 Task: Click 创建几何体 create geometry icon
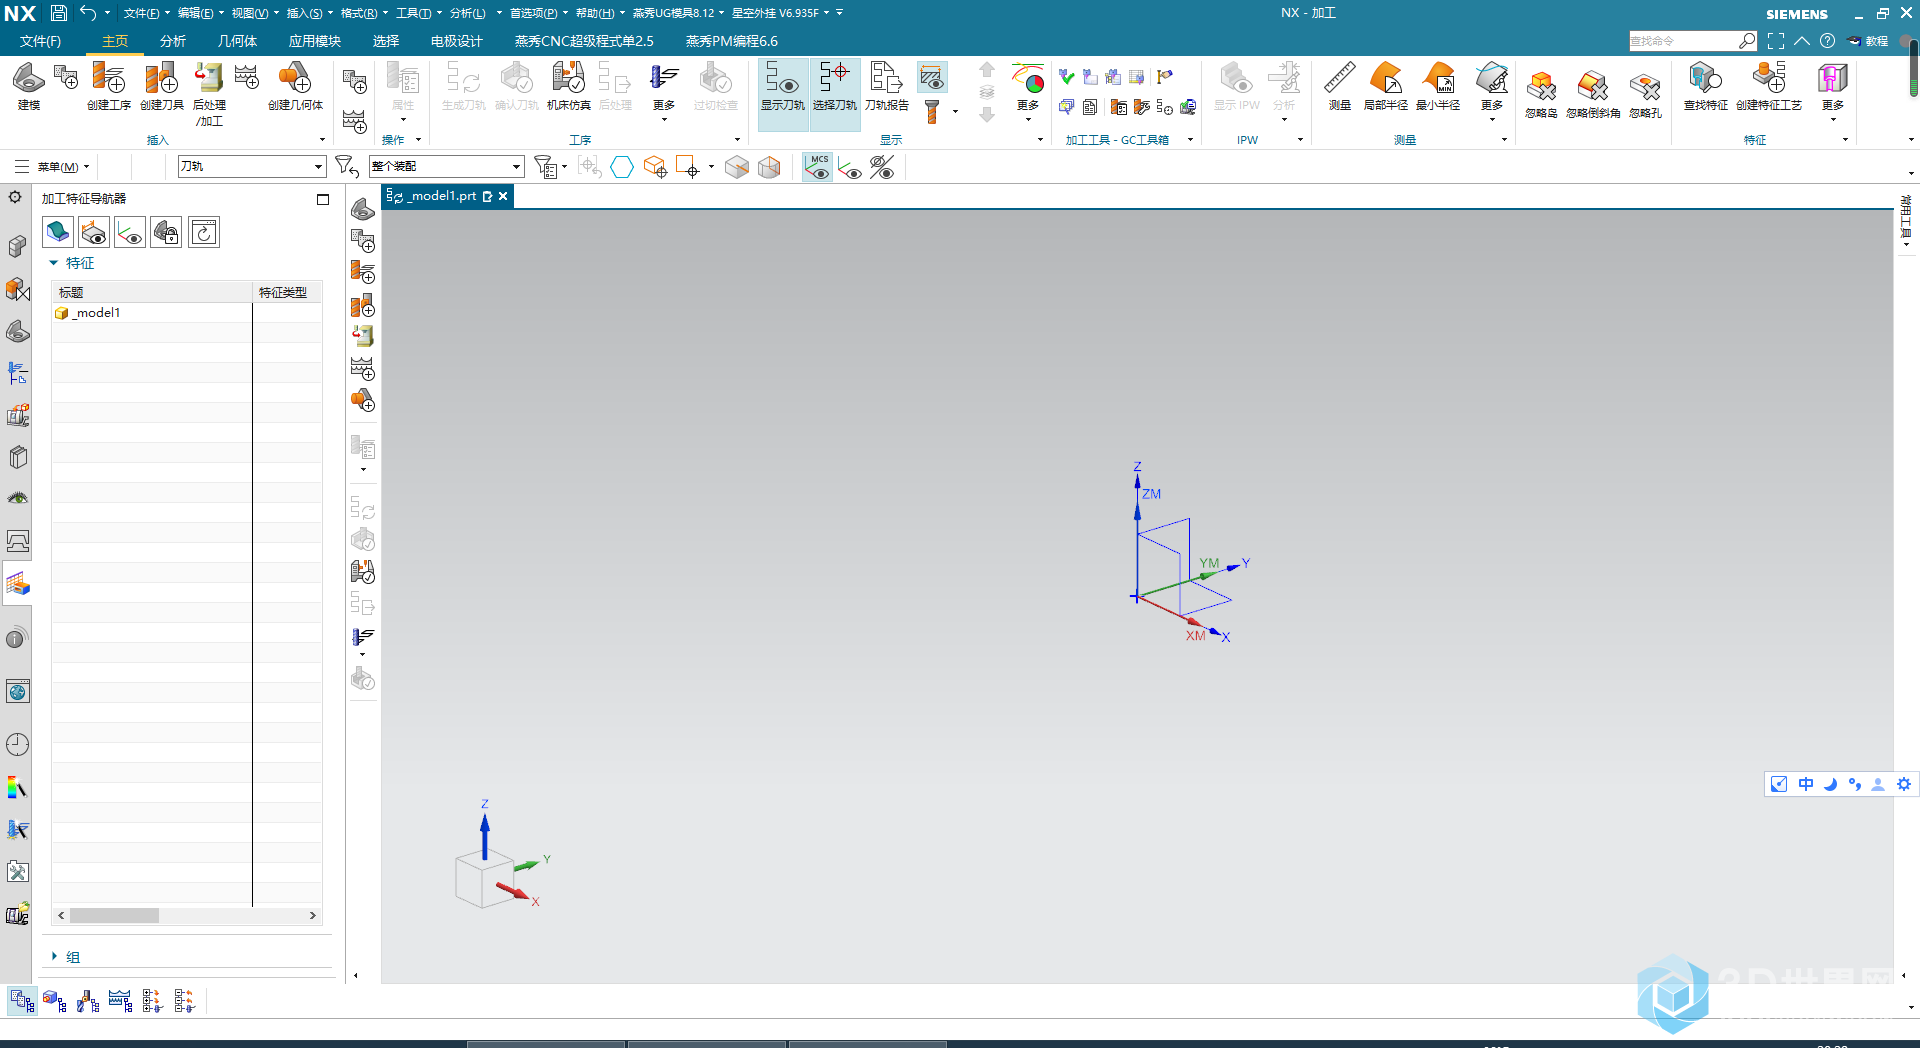coord(295,86)
